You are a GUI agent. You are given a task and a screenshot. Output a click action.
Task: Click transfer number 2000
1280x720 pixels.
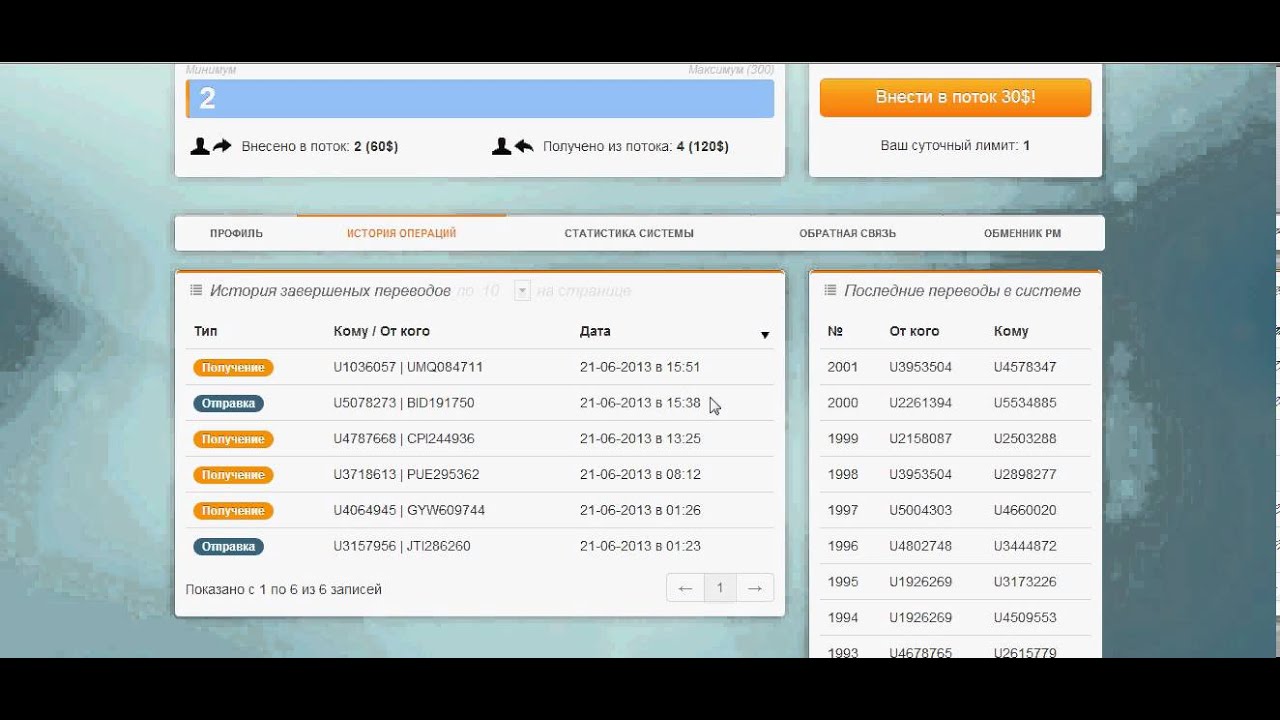843,403
